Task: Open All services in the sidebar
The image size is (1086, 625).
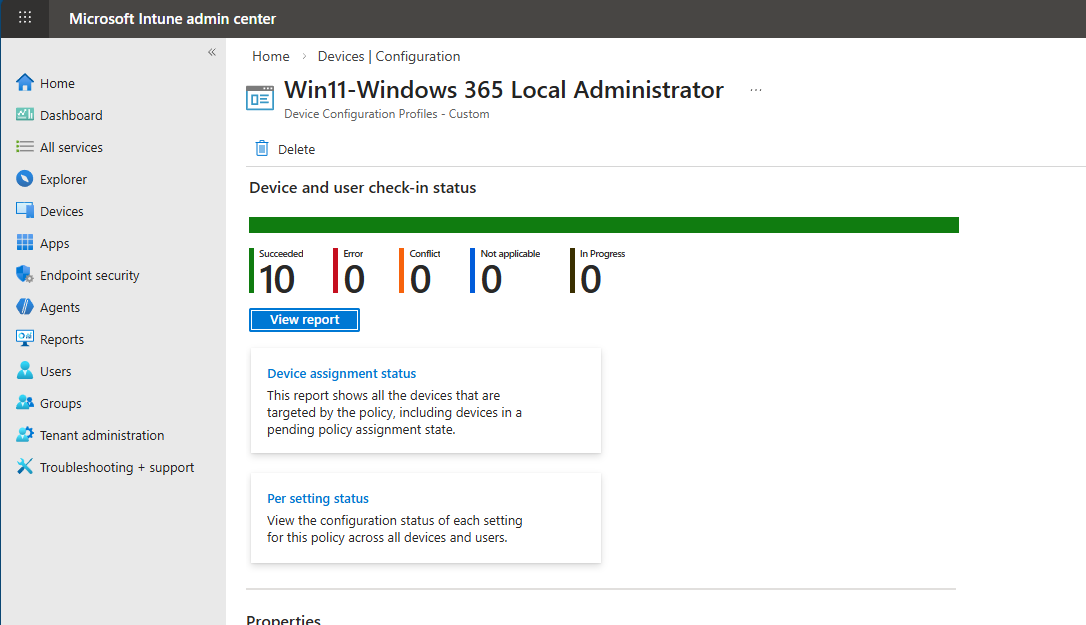Action: (x=71, y=147)
